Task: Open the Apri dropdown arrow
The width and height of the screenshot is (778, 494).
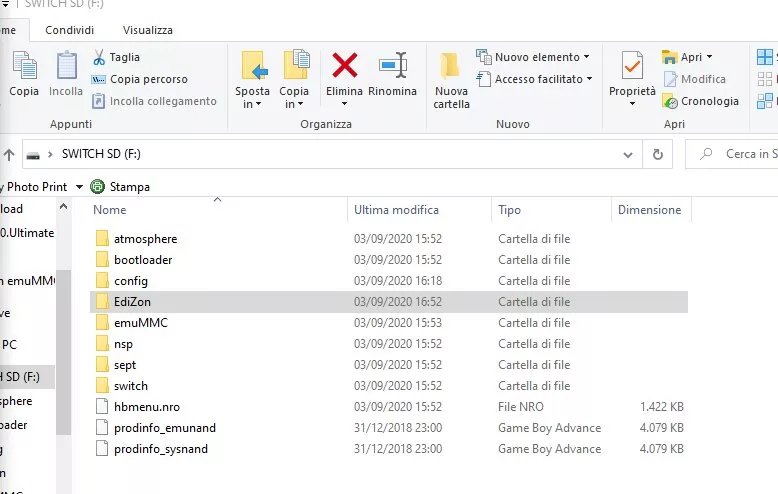Action: pyautogui.click(x=710, y=57)
